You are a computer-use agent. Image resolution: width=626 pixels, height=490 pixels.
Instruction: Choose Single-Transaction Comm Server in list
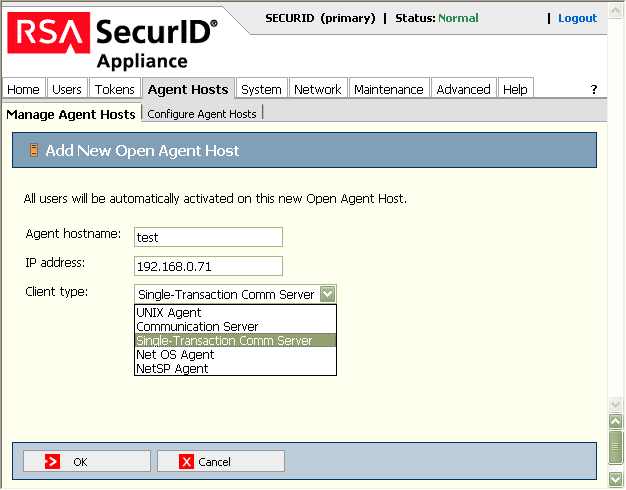click(x=236, y=340)
